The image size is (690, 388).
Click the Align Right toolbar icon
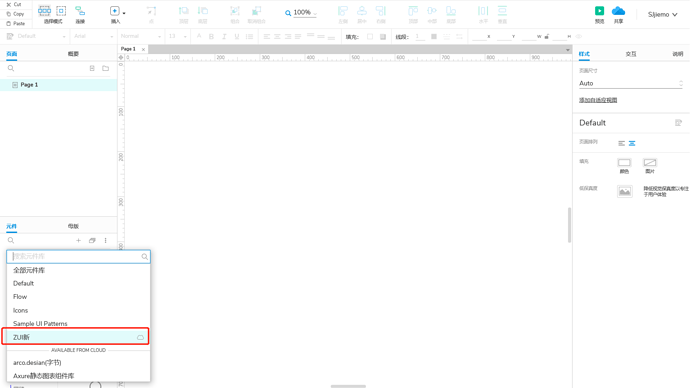[381, 11]
